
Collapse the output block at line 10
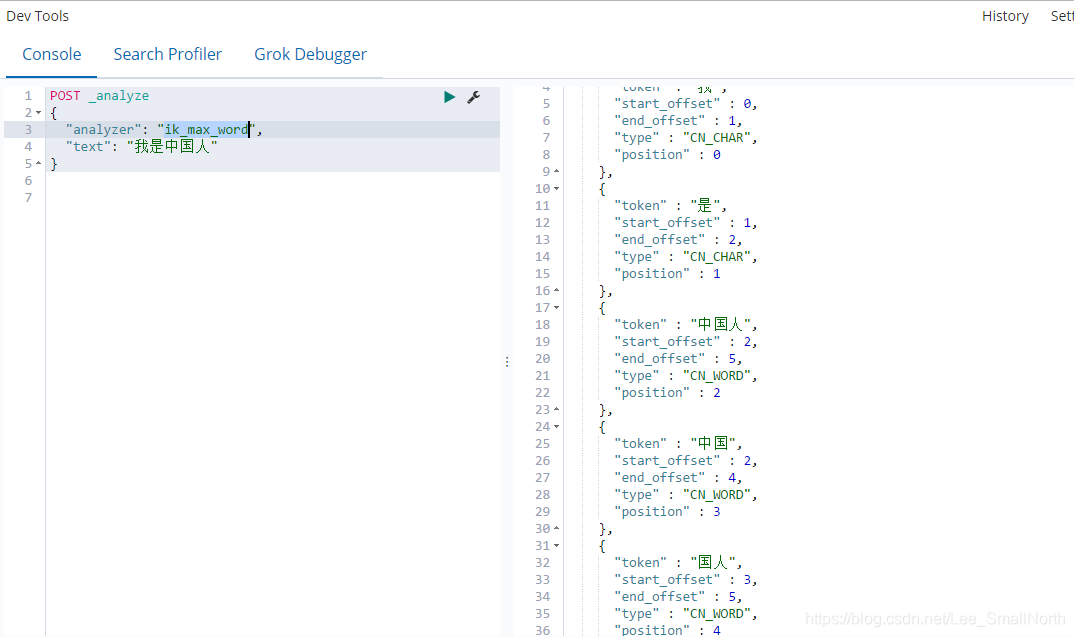point(556,188)
